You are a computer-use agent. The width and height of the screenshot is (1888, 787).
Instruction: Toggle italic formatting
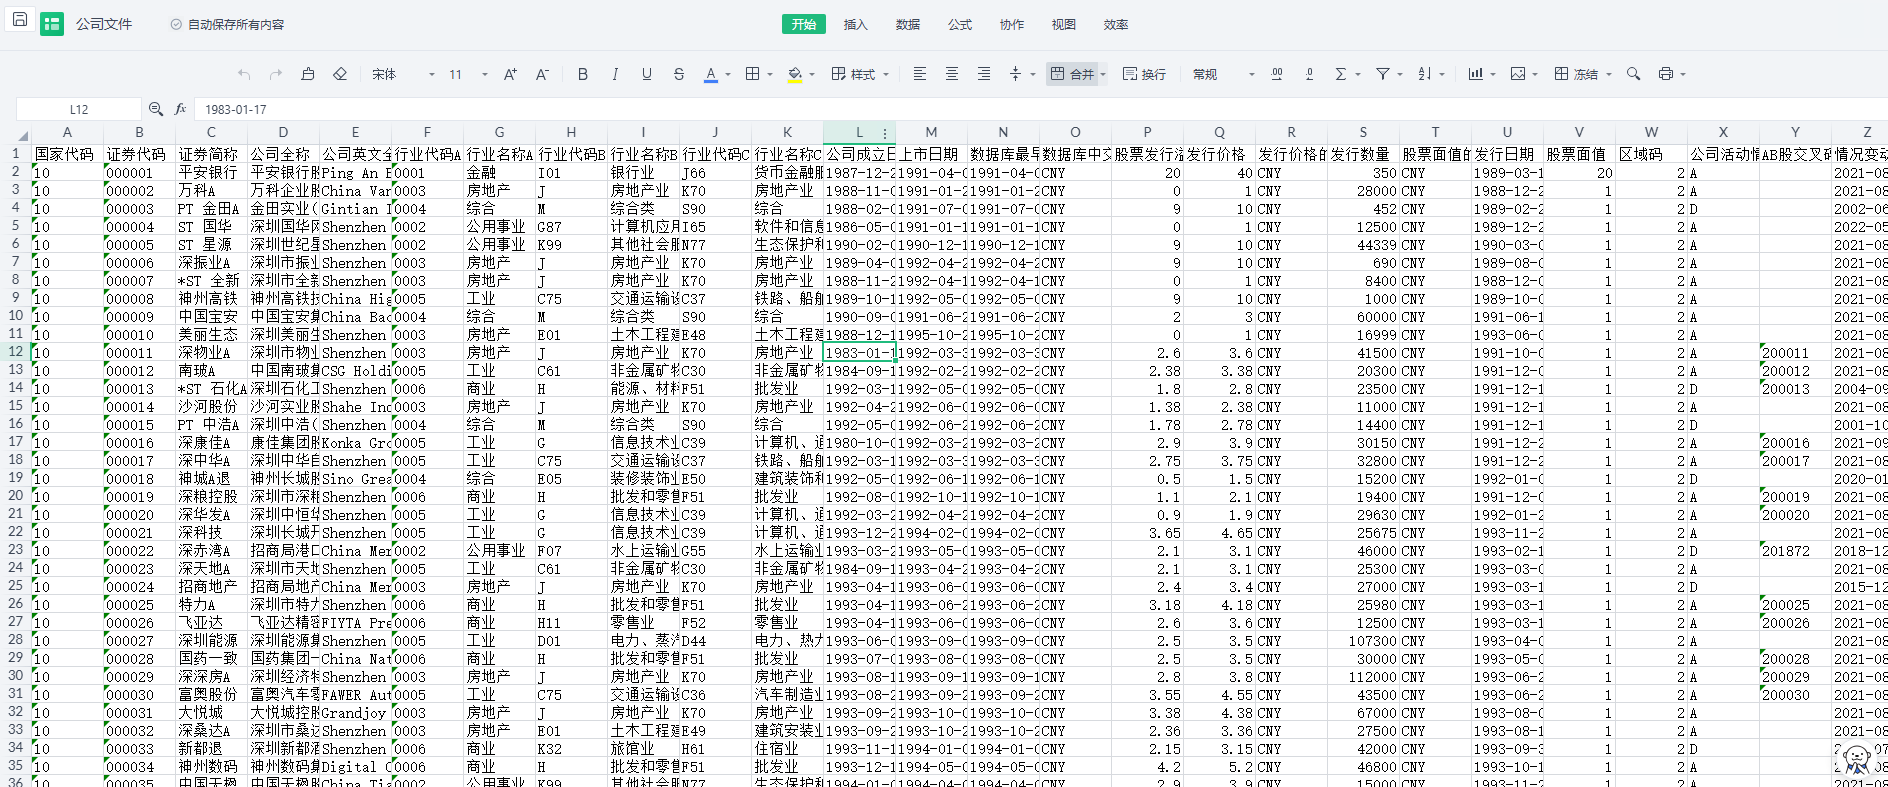[615, 74]
